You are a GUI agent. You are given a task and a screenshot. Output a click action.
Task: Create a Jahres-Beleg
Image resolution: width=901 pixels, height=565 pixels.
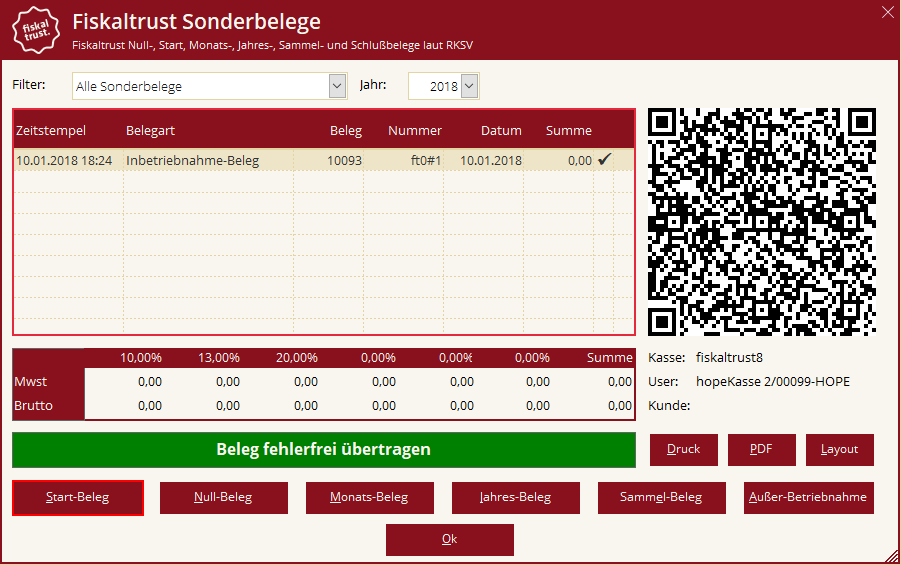coord(515,498)
